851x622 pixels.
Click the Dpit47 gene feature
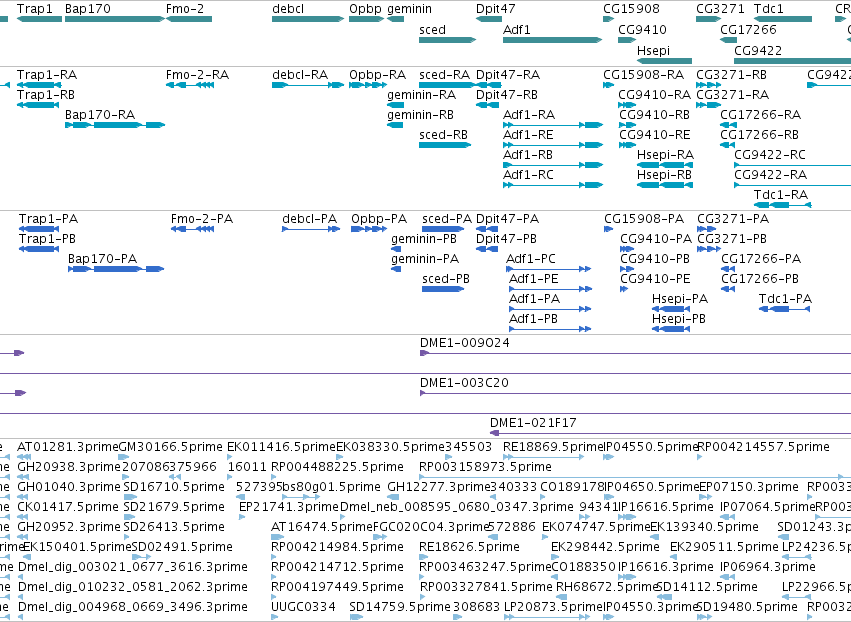(x=489, y=19)
